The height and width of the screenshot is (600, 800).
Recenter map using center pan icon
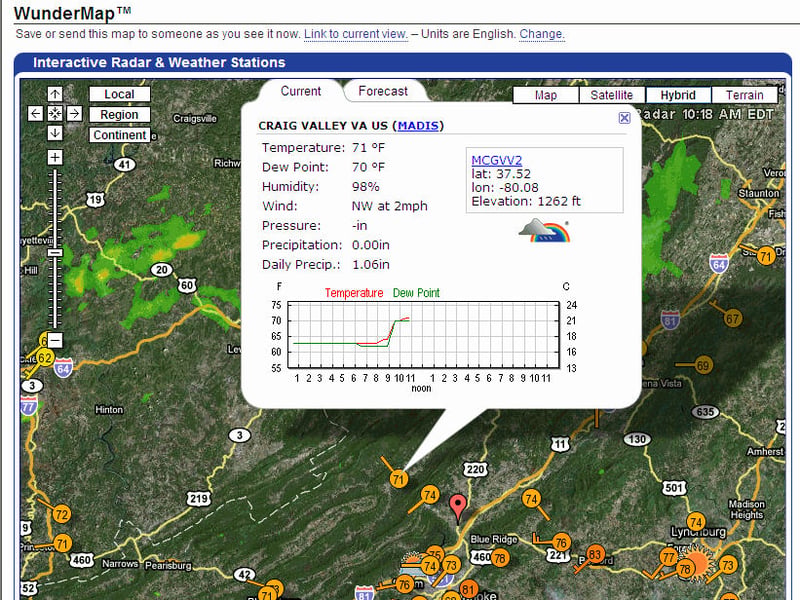click(x=55, y=113)
